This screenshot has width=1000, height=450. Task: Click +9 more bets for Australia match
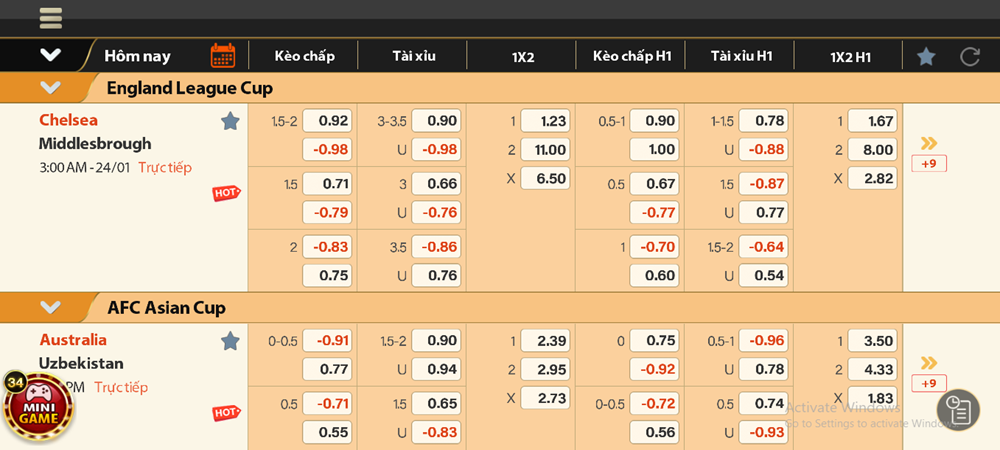click(x=929, y=384)
